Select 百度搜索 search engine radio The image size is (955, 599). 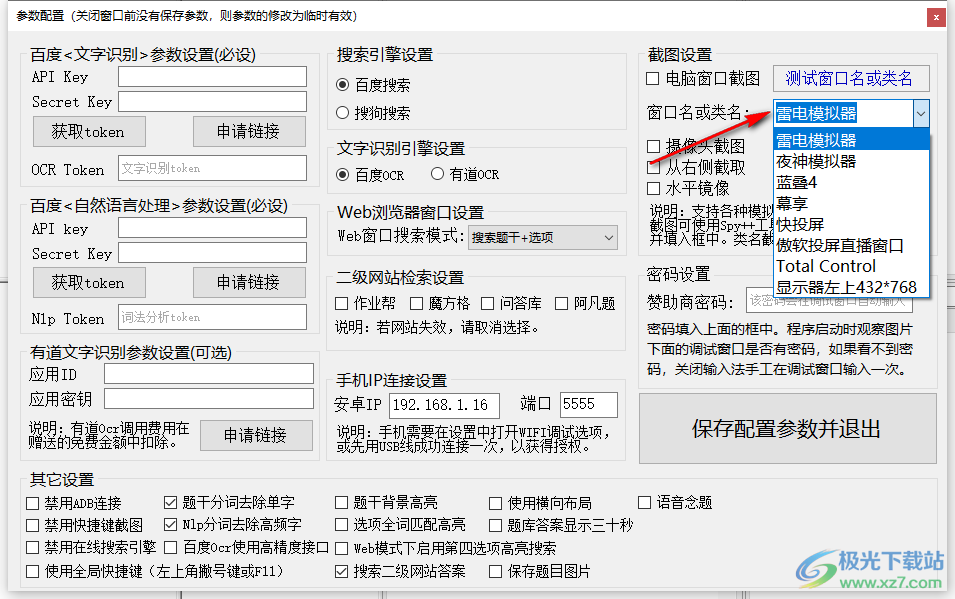tap(343, 85)
